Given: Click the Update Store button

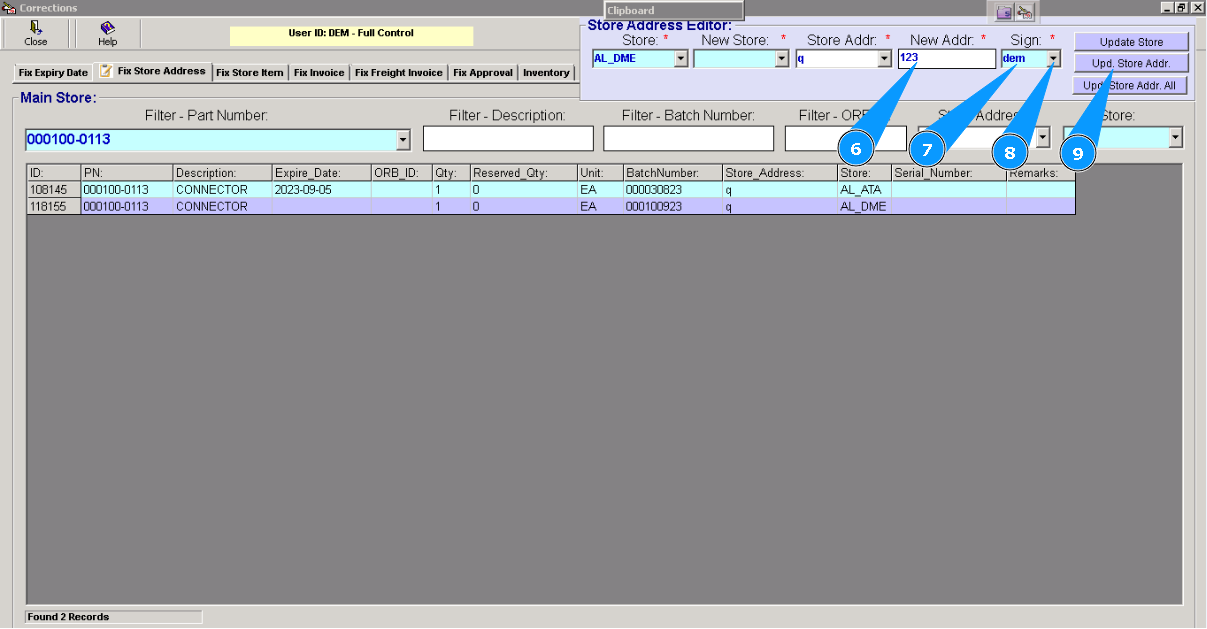Looking at the screenshot, I should point(1131,42).
